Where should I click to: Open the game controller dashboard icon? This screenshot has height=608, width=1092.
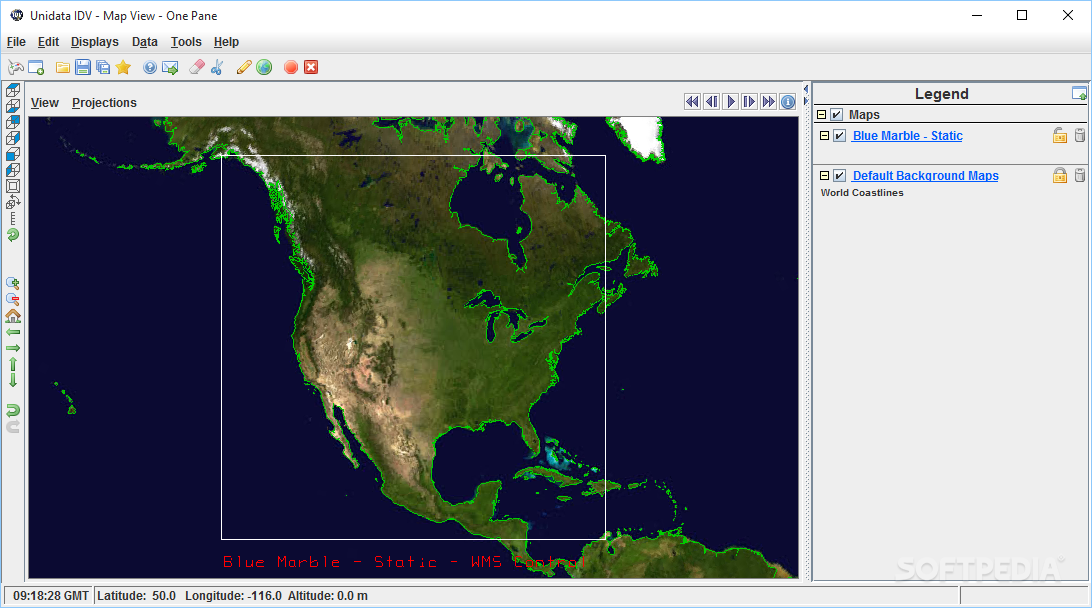coord(15,68)
